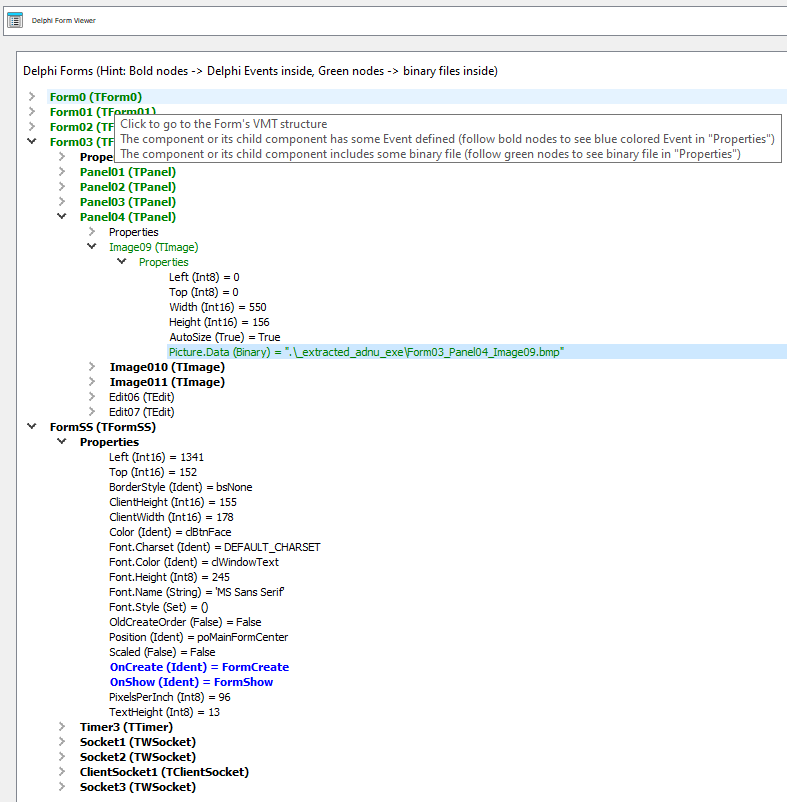Collapse the Image09 (TImage) node

[92, 247]
